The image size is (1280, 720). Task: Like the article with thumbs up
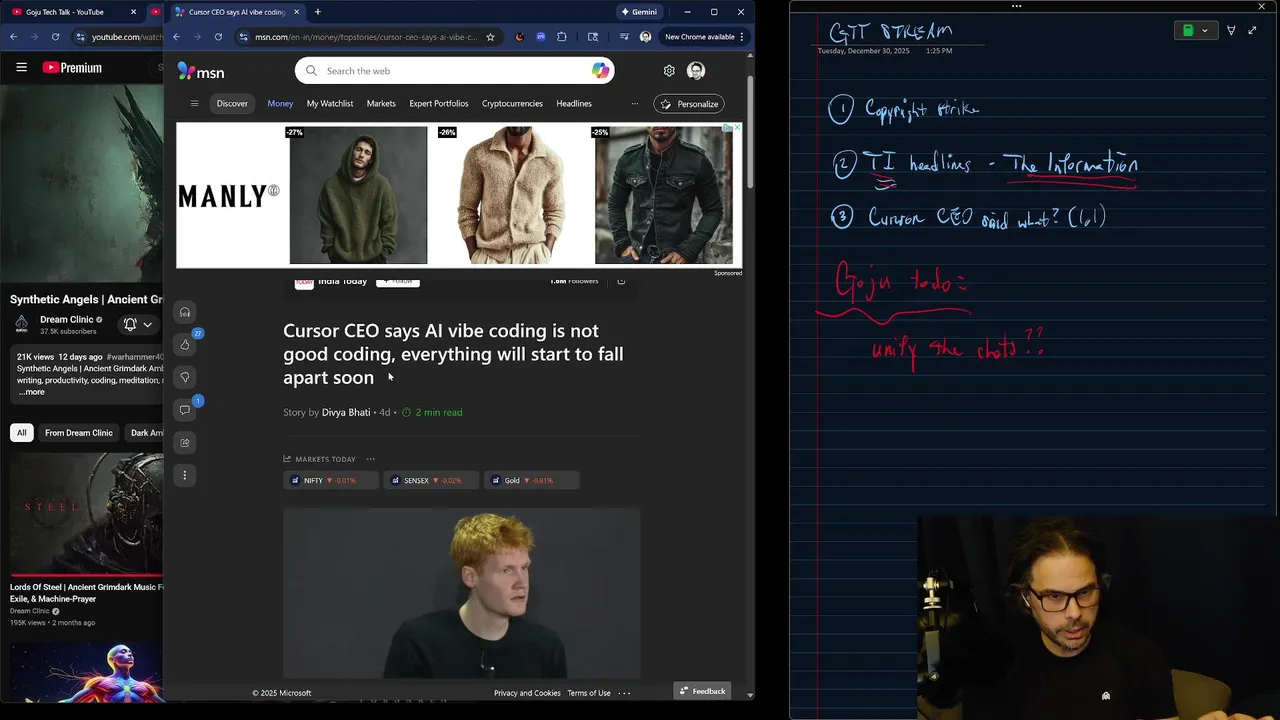click(x=185, y=345)
